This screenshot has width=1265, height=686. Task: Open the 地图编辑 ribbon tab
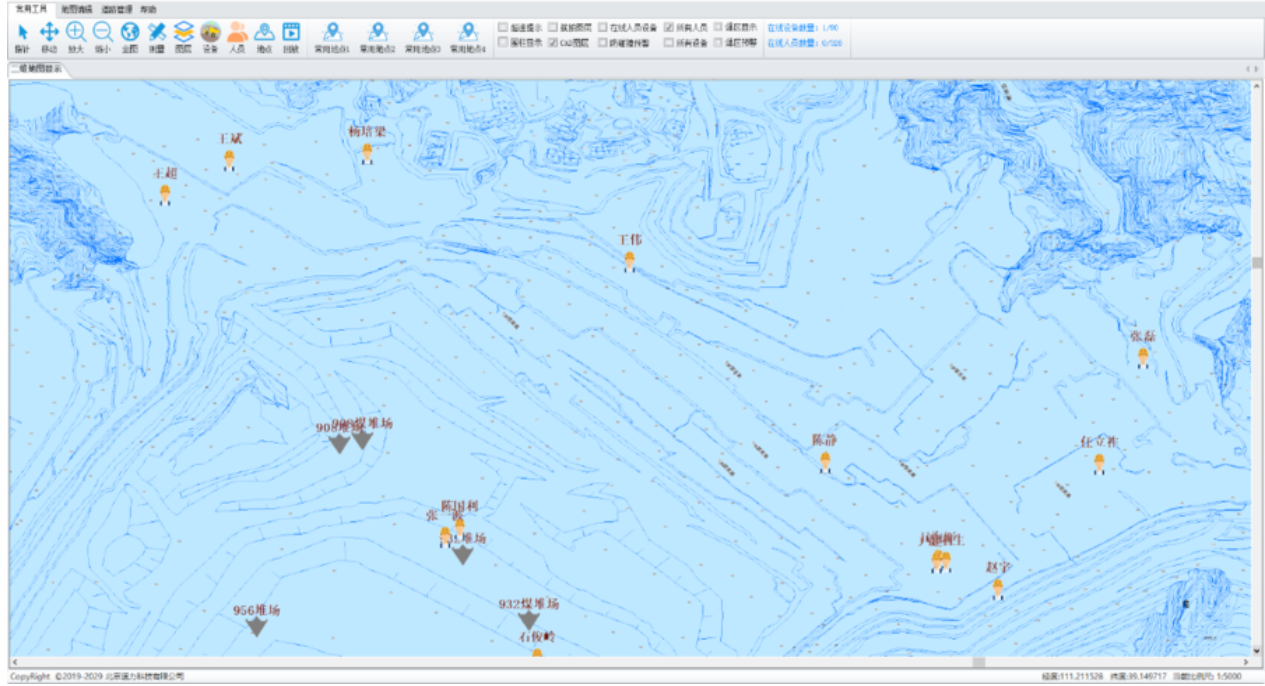[76, 8]
